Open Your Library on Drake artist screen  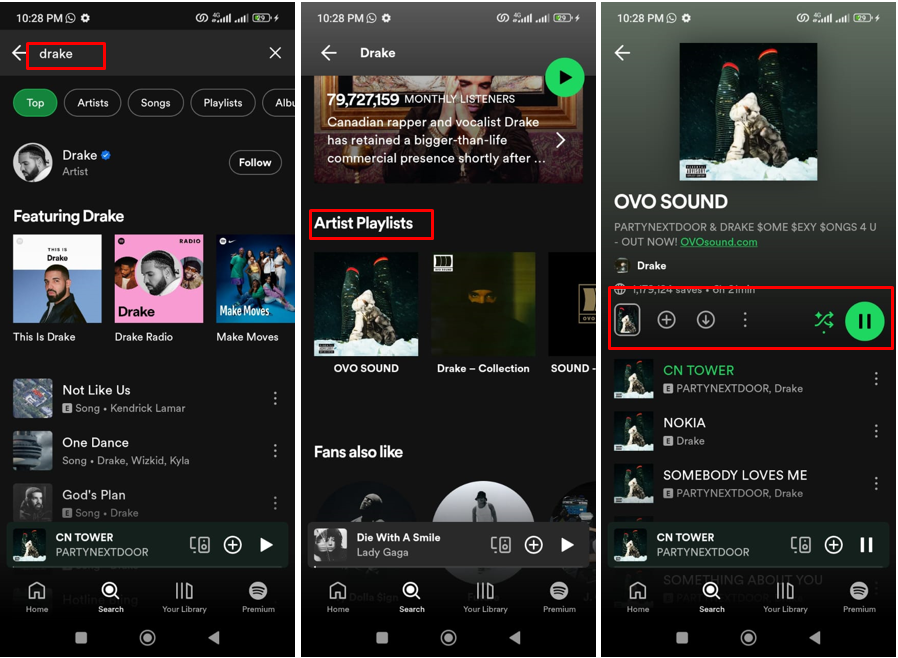(486, 597)
